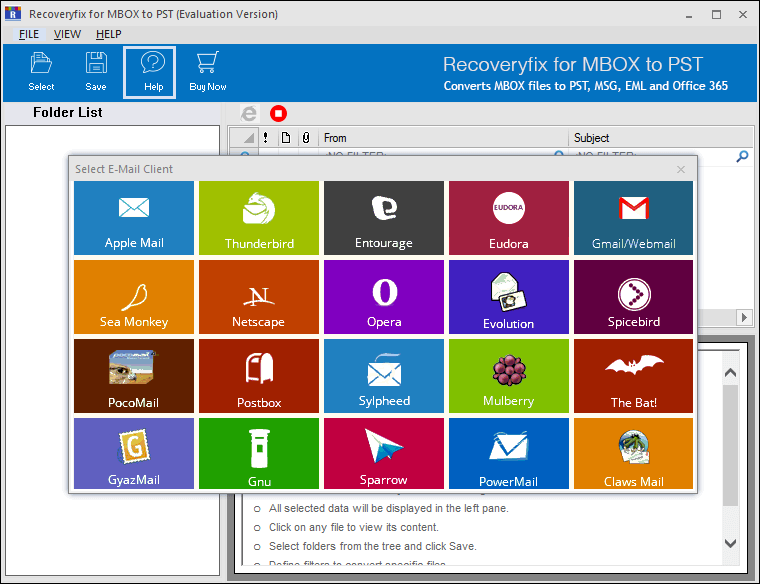Select the Sylpheed tile
Image resolution: width=760 pixels, height=584 pixels.
coord(384,376)
